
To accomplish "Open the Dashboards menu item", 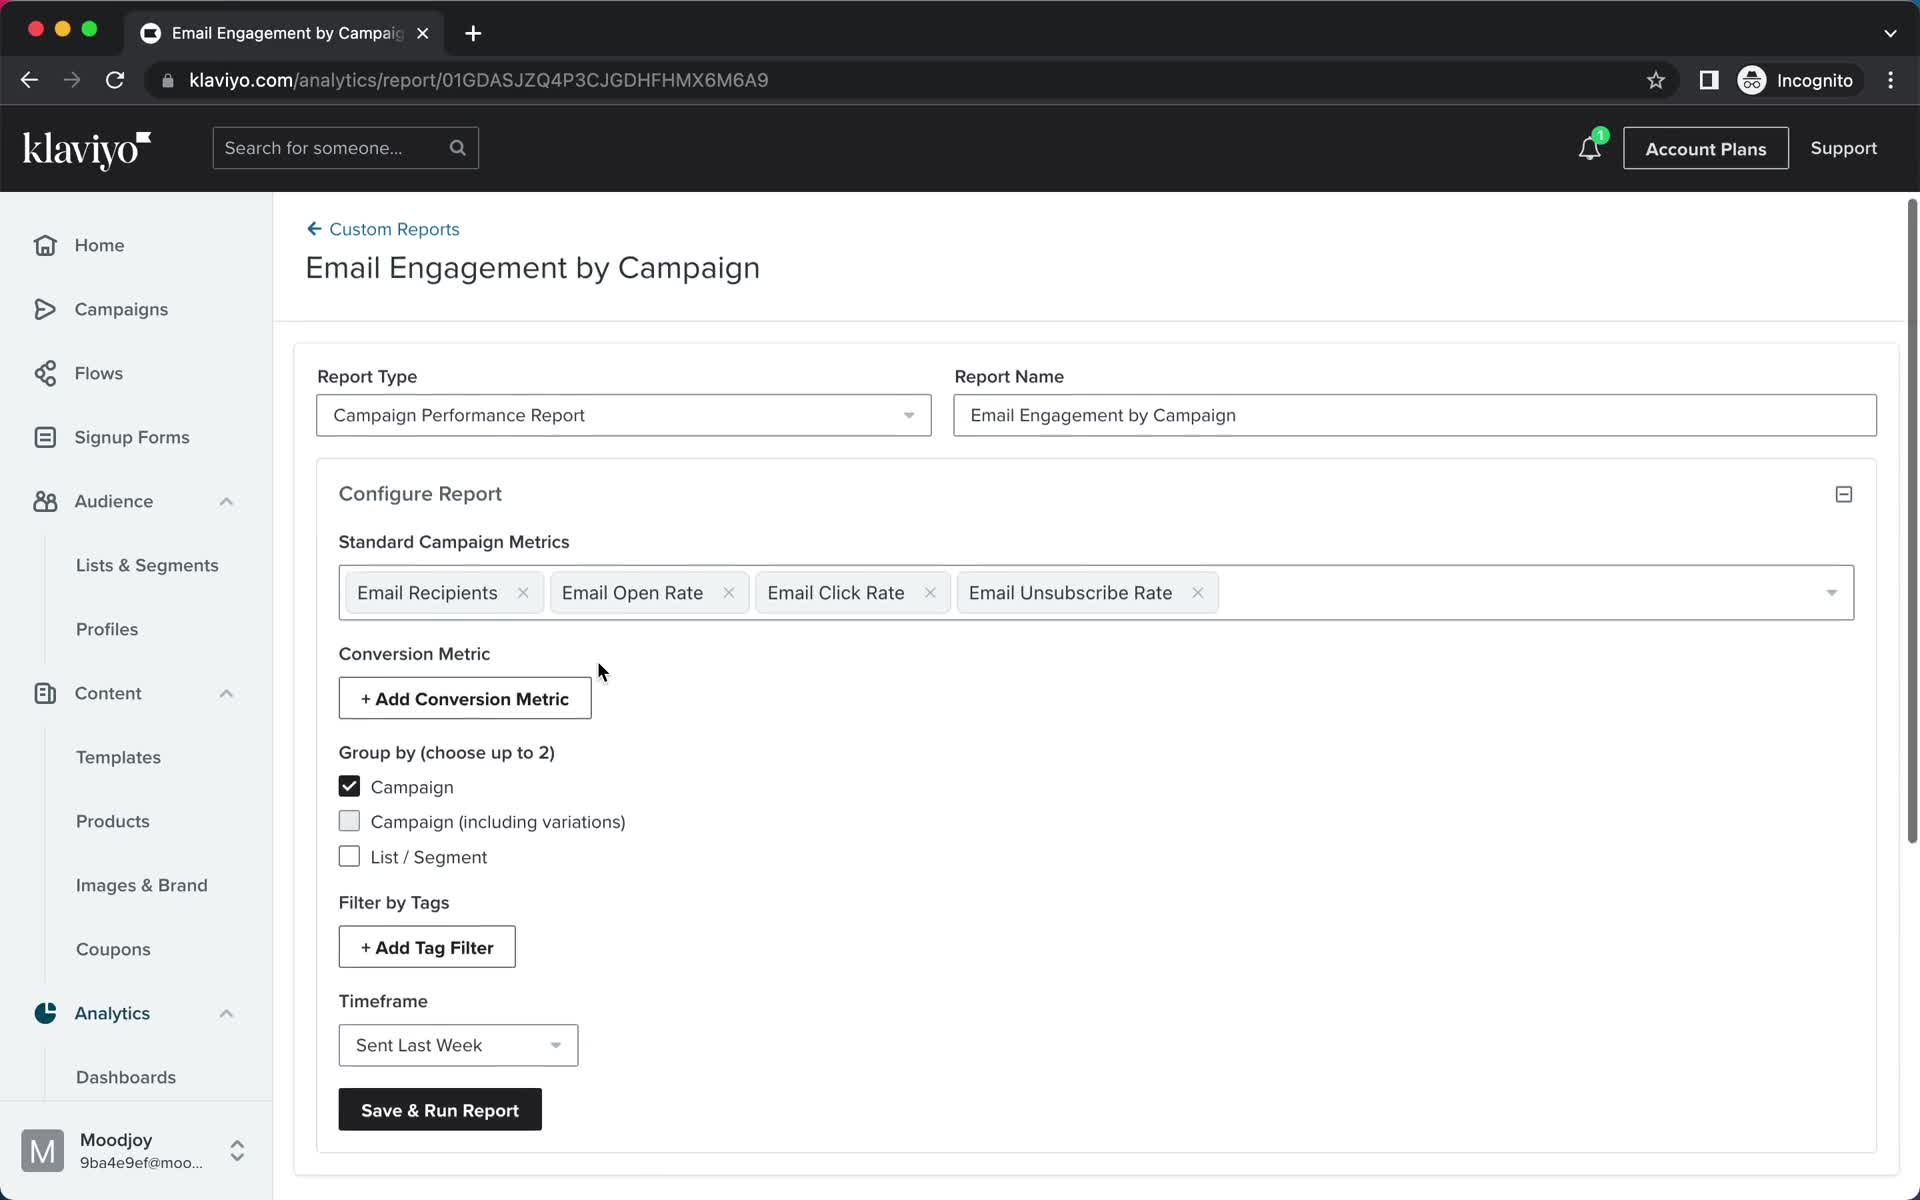I will [126, 1077].
